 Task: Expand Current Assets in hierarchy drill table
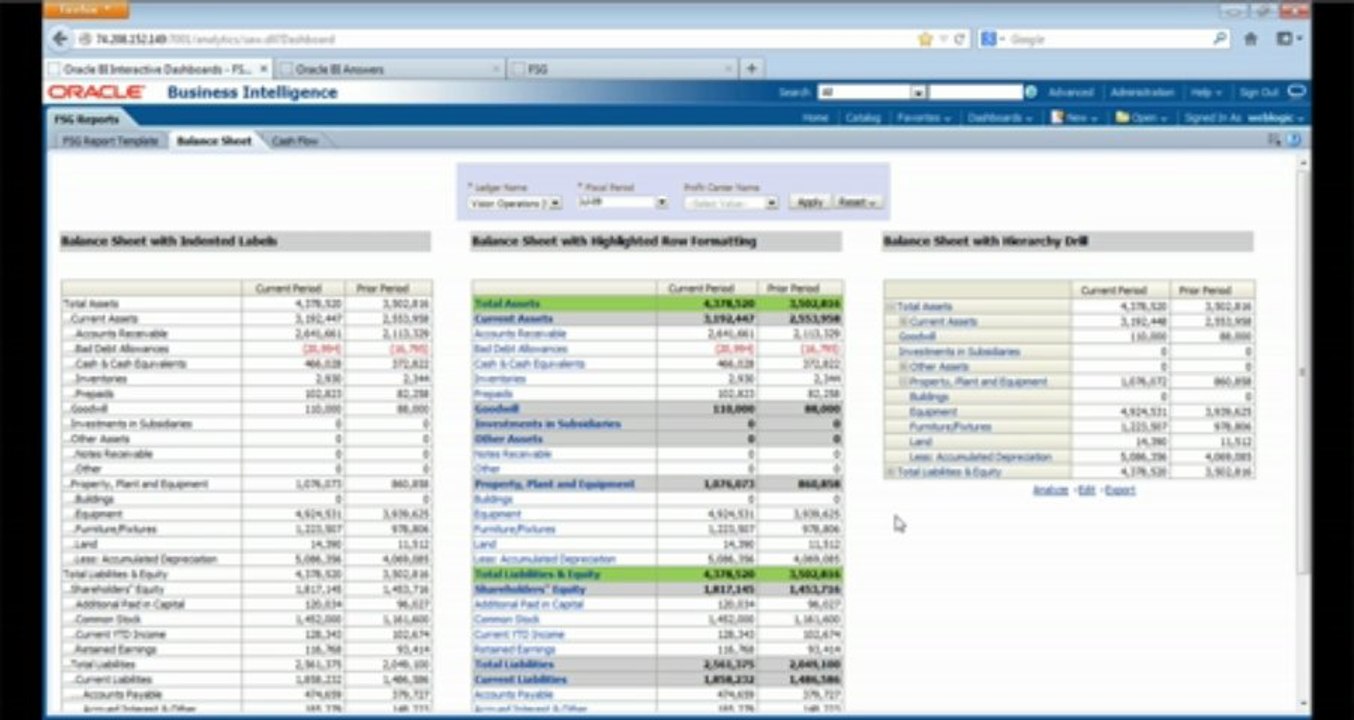903,322
